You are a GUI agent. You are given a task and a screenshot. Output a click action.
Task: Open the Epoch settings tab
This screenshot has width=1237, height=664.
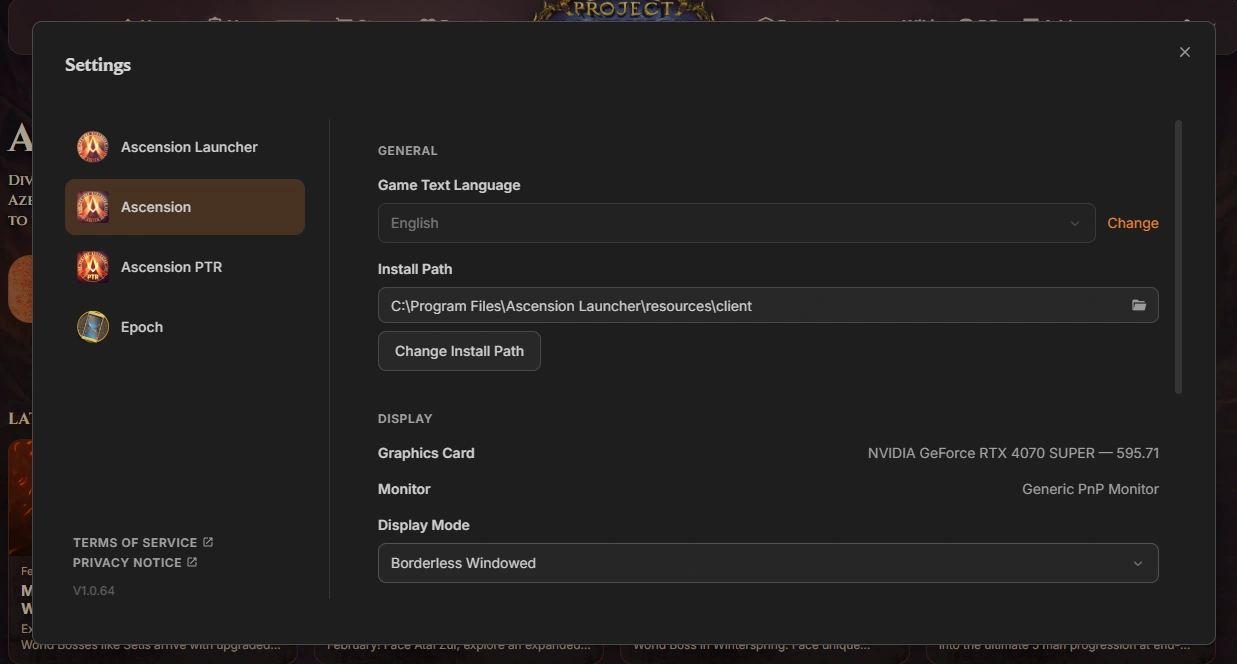pos(185,327)
